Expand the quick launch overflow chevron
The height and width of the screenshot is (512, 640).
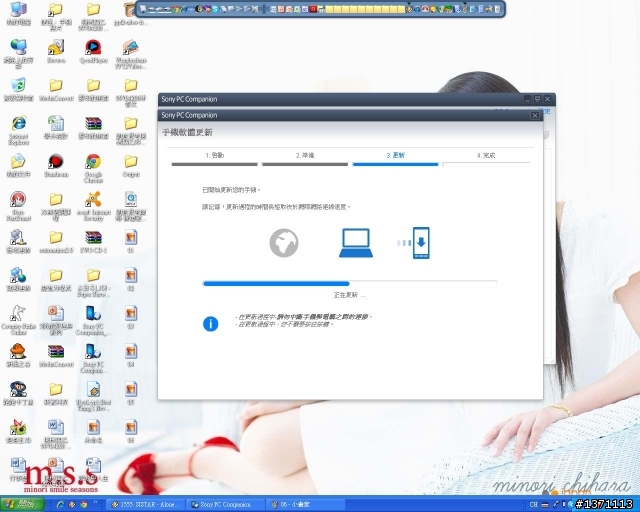tap(96, 502)
